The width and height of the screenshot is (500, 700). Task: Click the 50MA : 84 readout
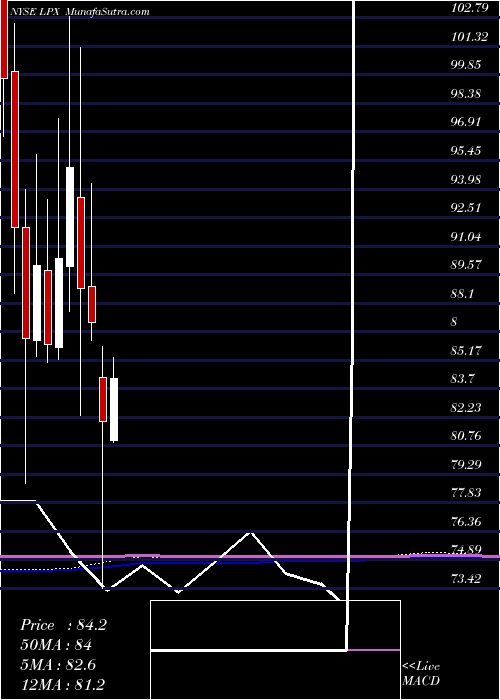pos(56,645)
